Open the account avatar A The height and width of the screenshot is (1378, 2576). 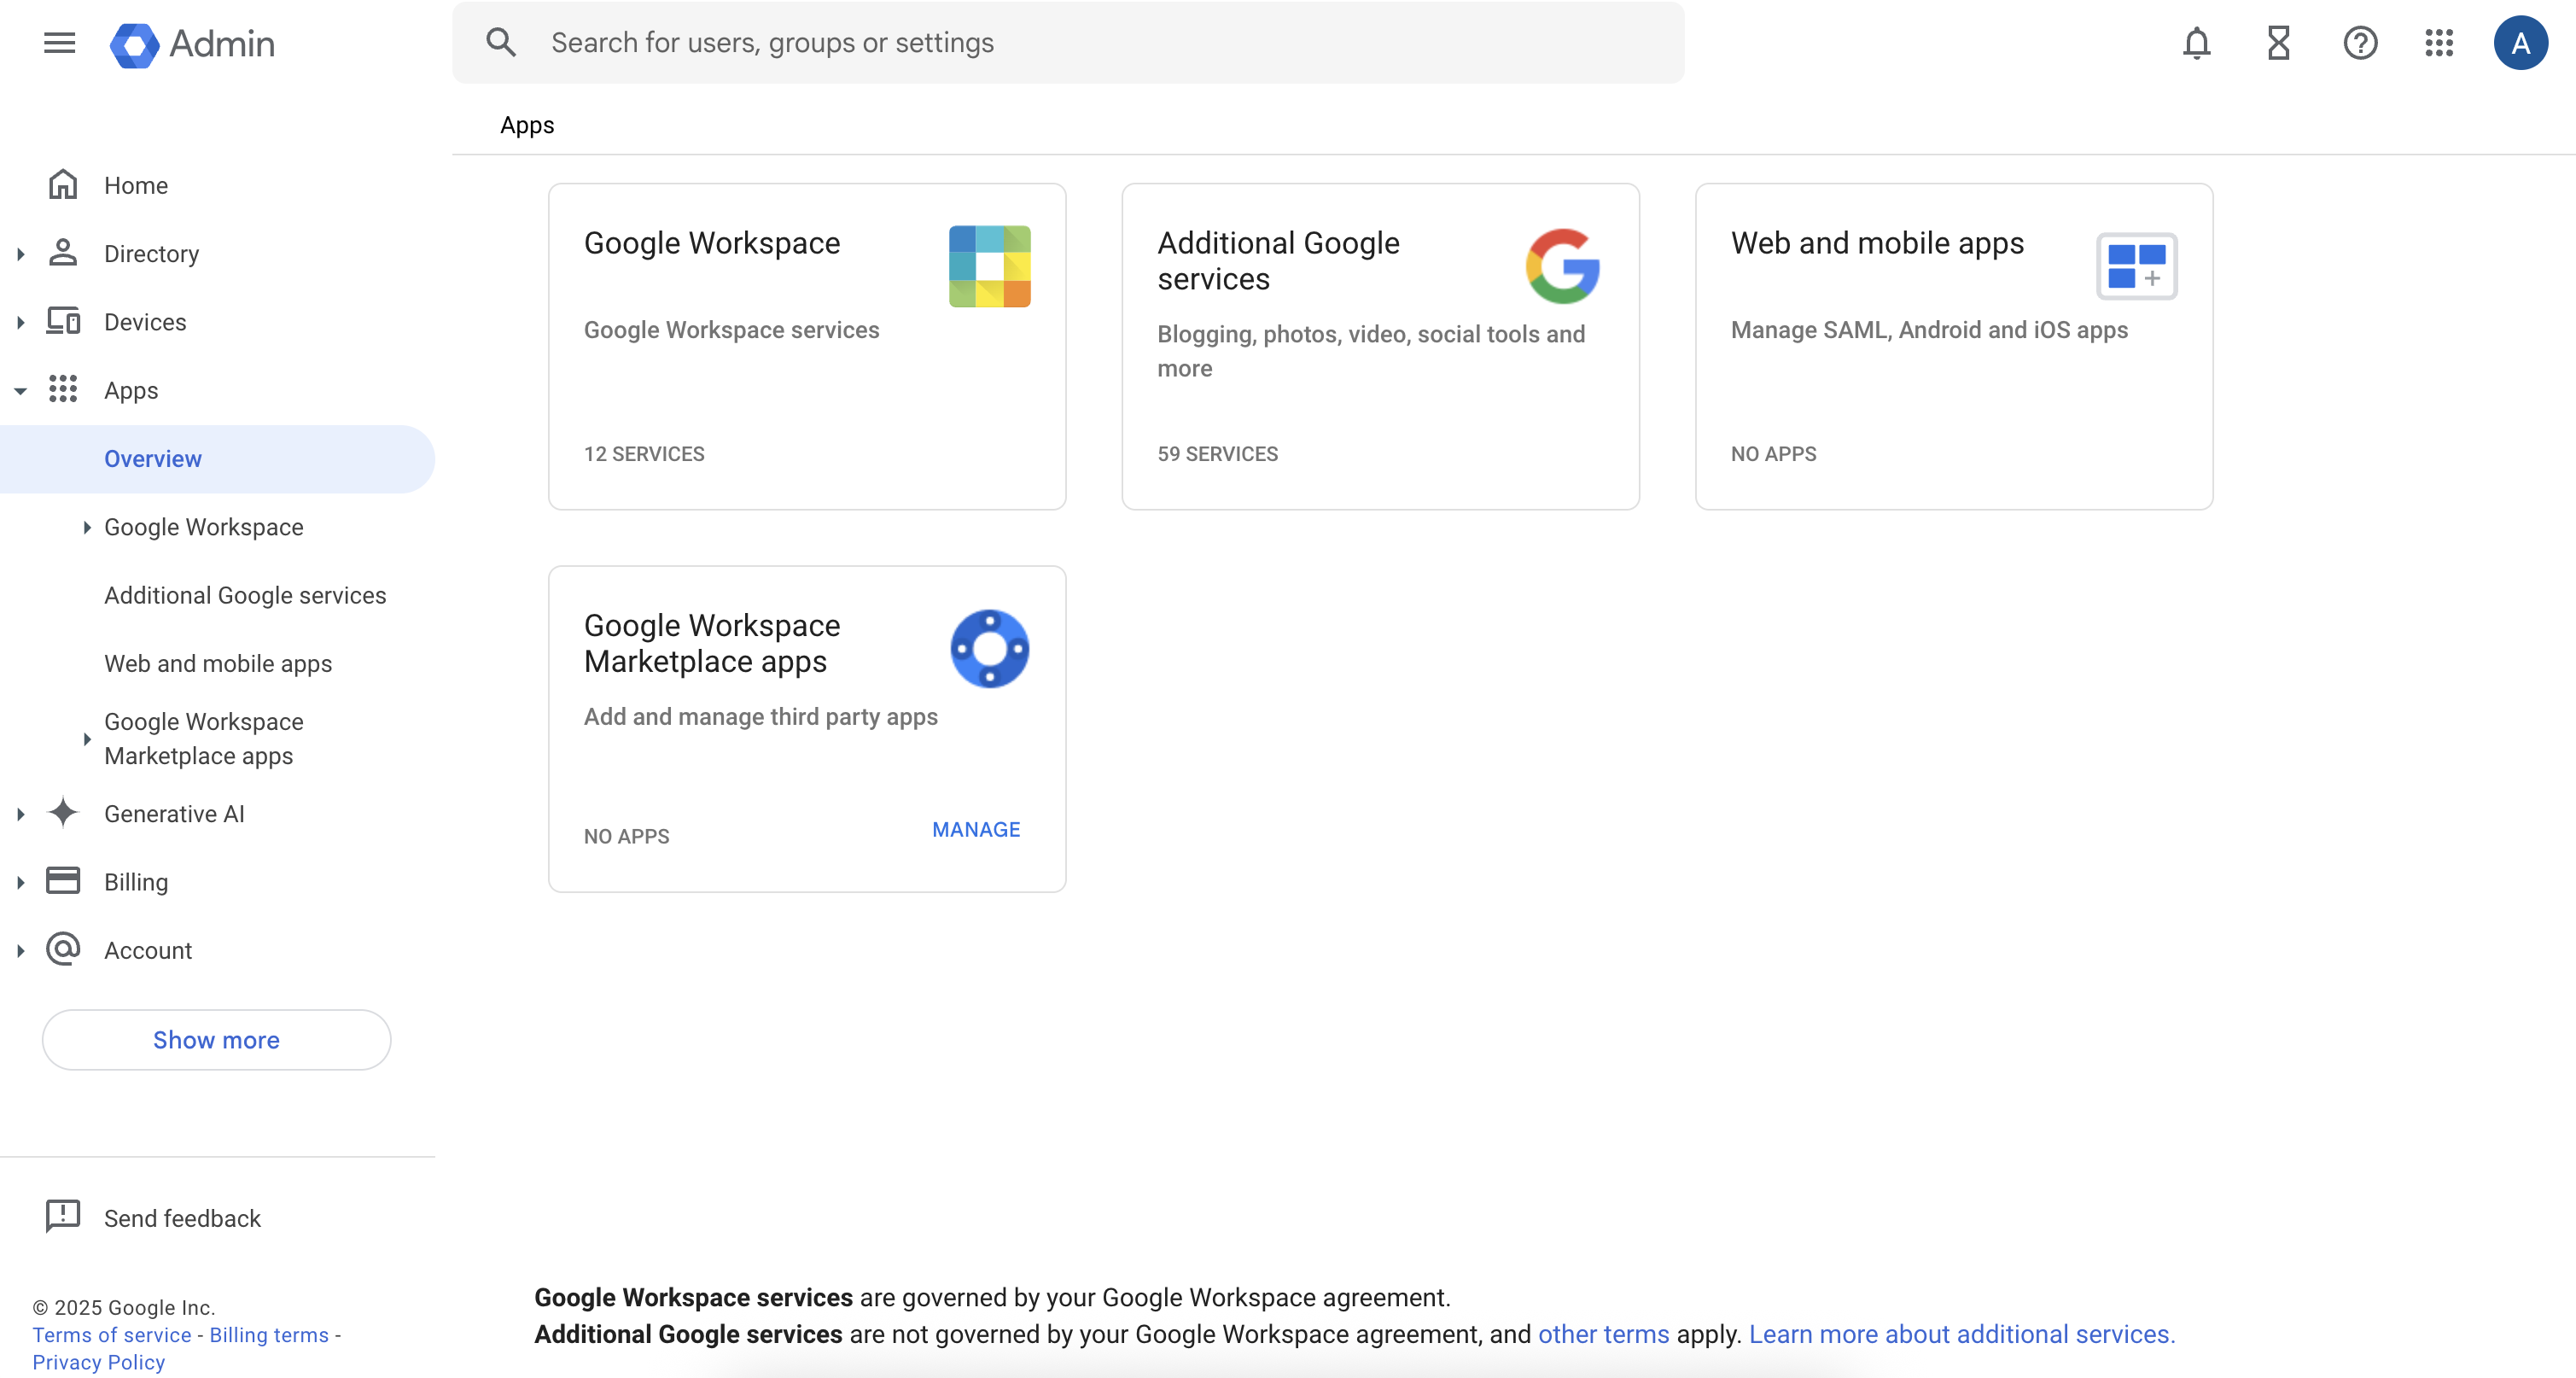pos(2520,43)
